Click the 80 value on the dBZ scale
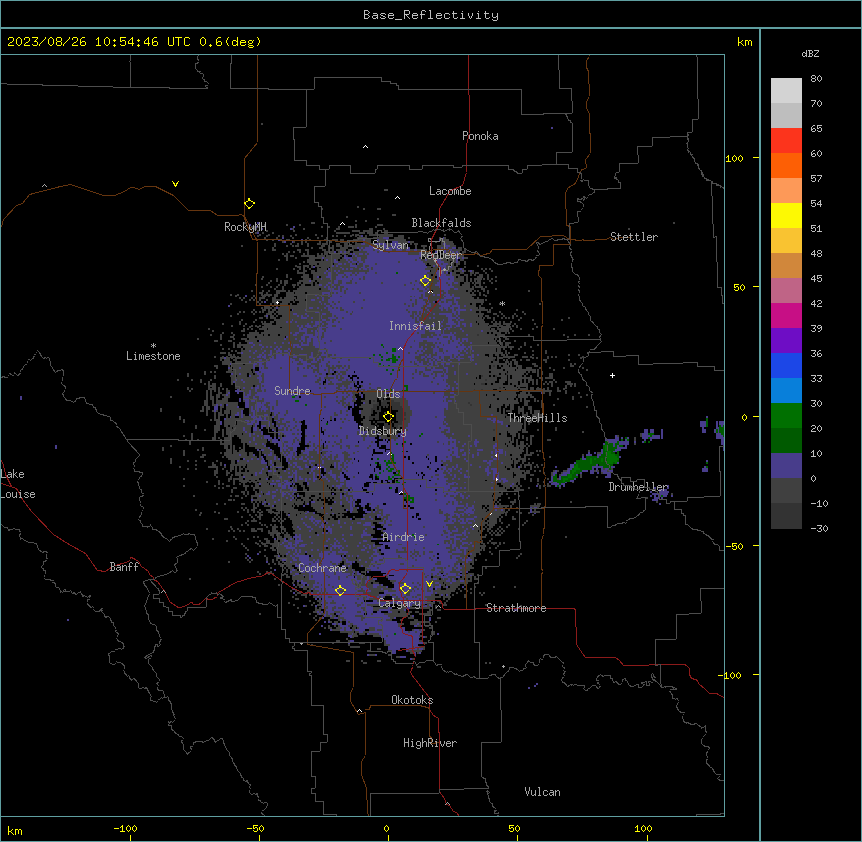 (816, 79)
